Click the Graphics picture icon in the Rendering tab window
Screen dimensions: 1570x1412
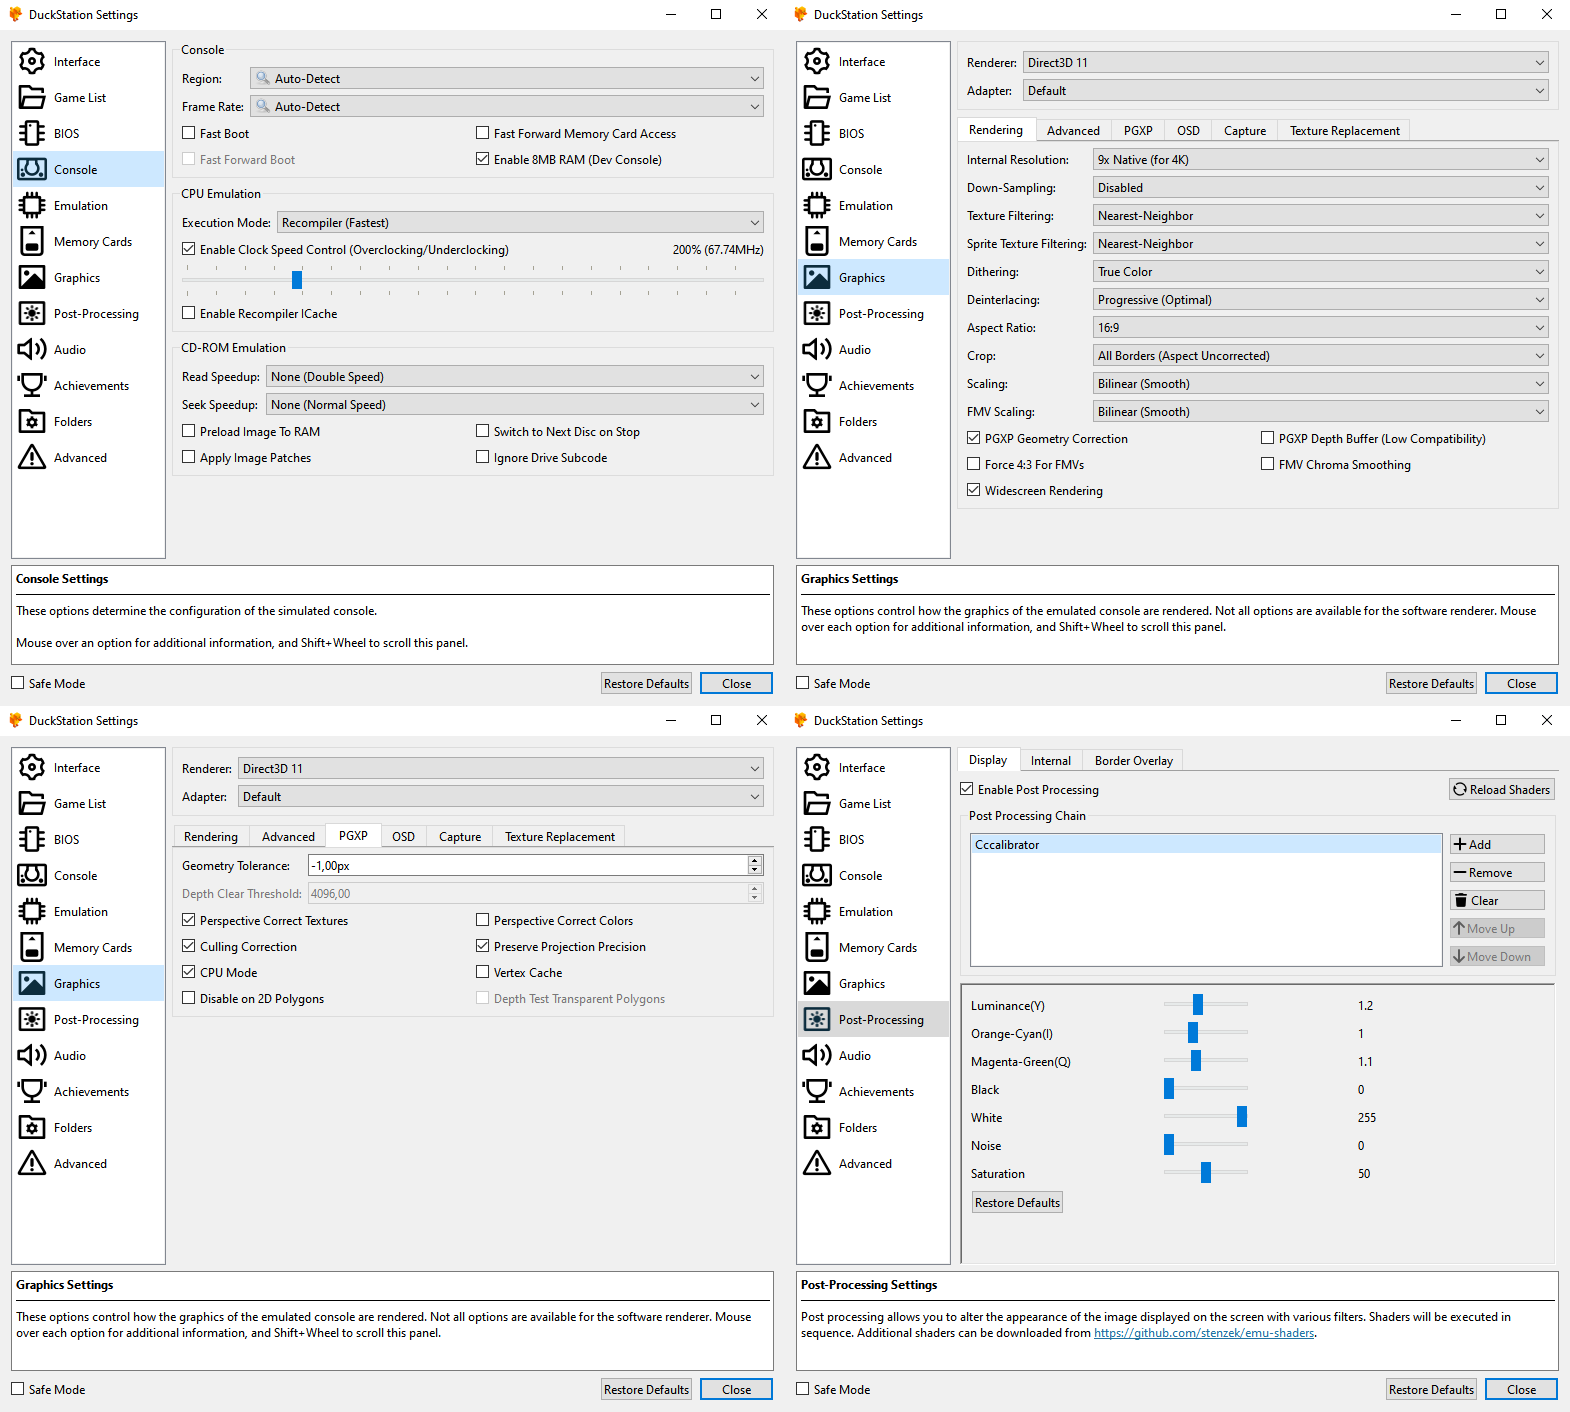pos(817,278)
